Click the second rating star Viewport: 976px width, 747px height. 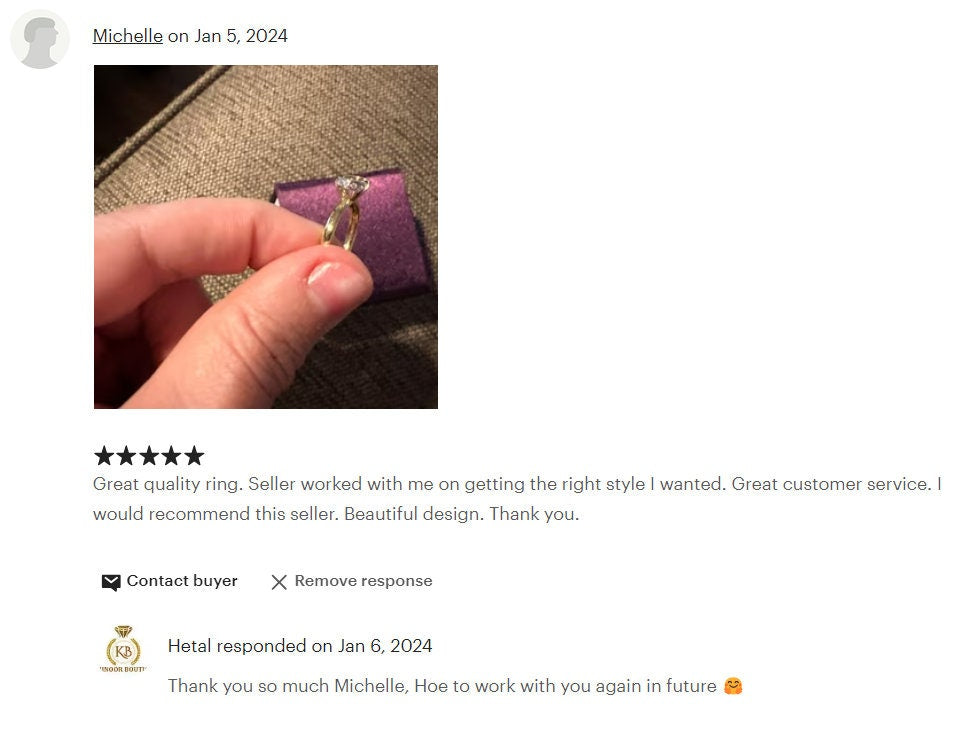click(126, 456)
